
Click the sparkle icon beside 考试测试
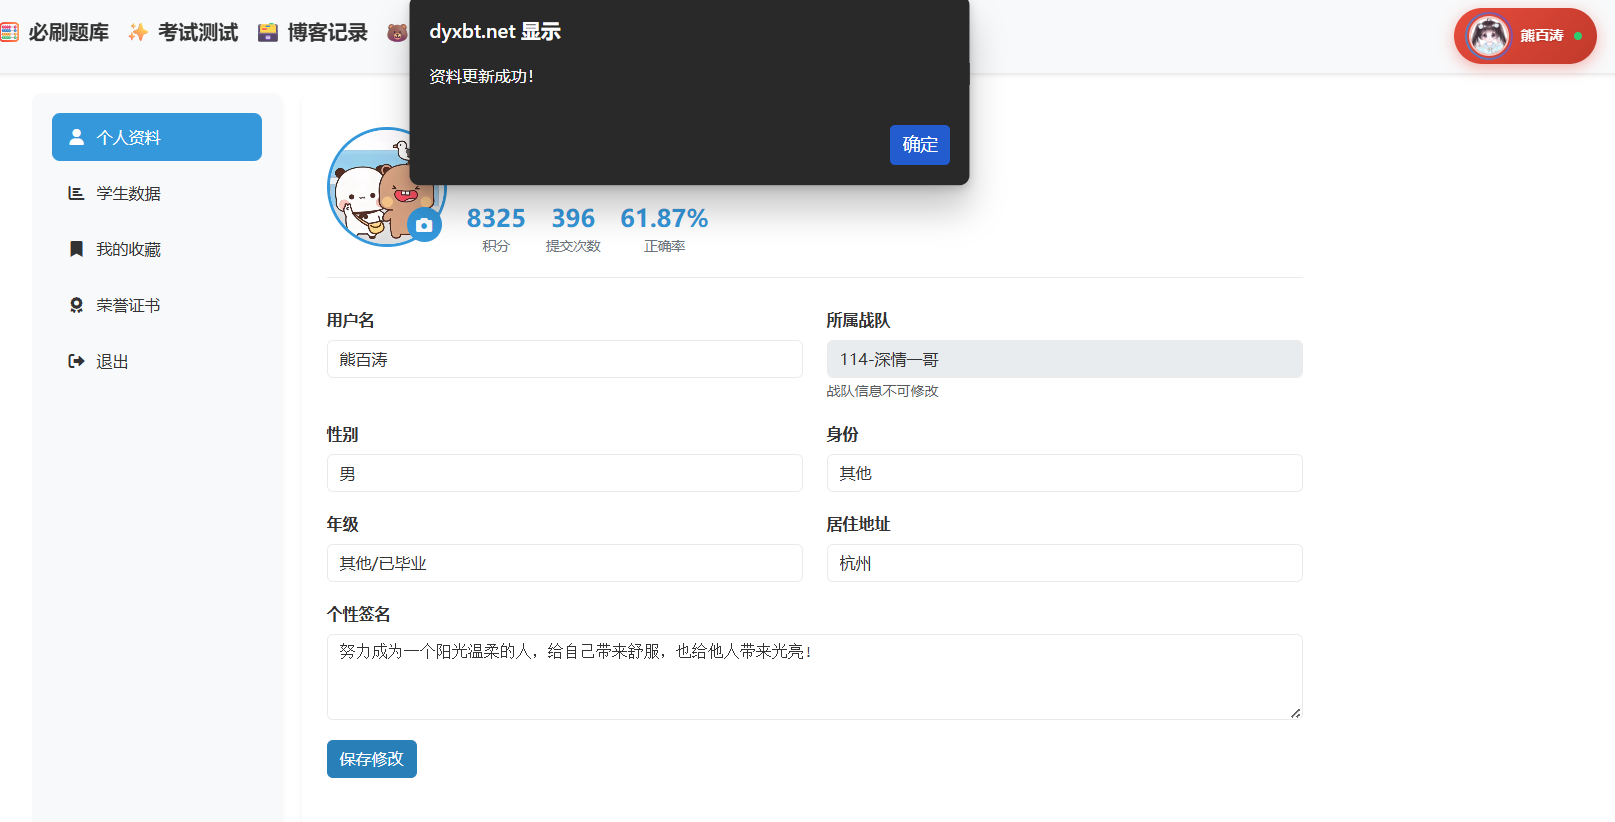click(x=138, y=33)
